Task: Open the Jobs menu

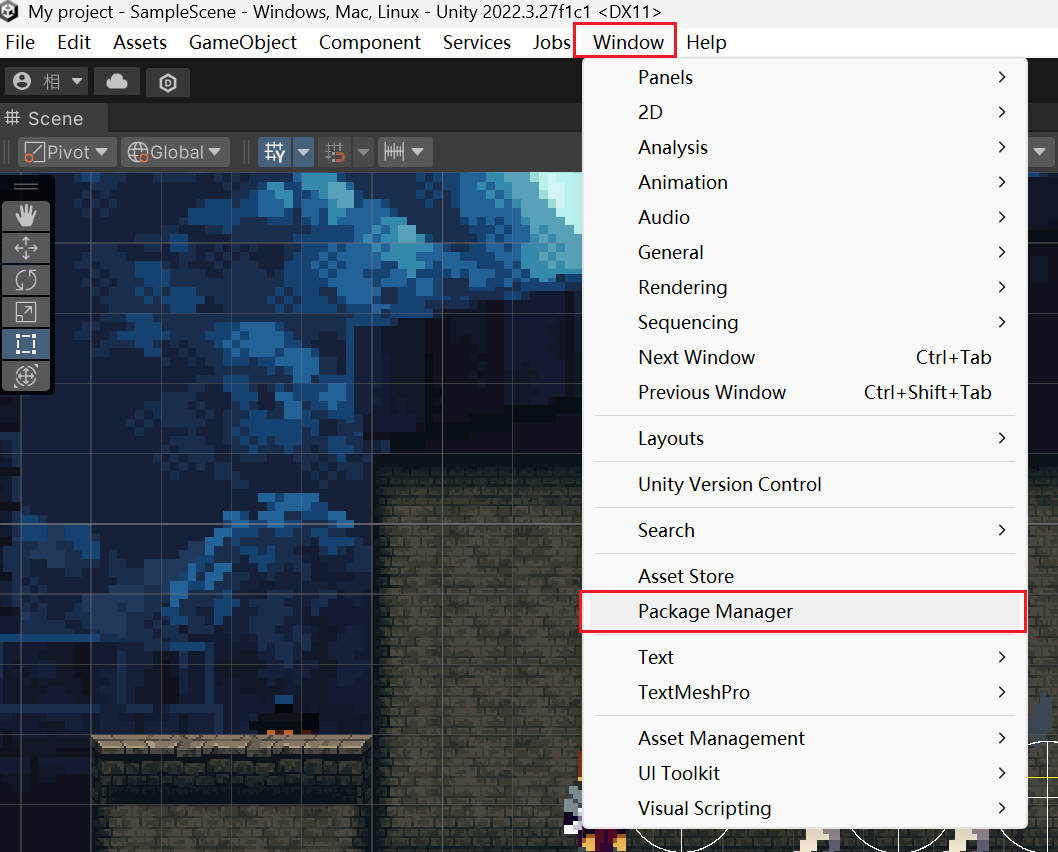Action: (551, 42)
